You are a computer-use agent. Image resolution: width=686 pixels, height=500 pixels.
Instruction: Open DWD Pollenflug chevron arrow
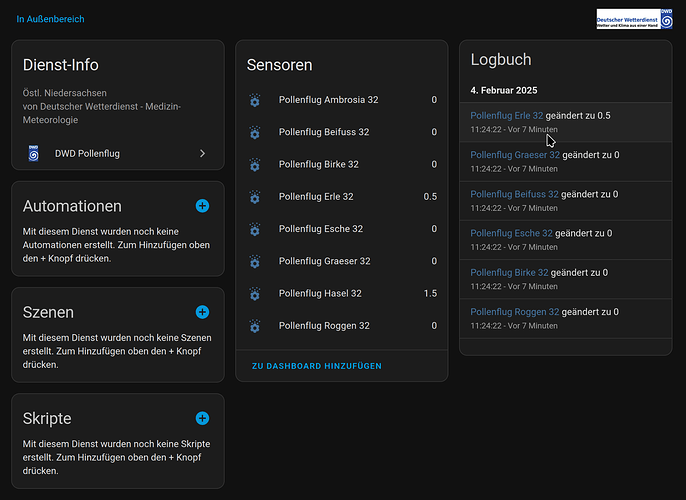(x=202, y=154)
